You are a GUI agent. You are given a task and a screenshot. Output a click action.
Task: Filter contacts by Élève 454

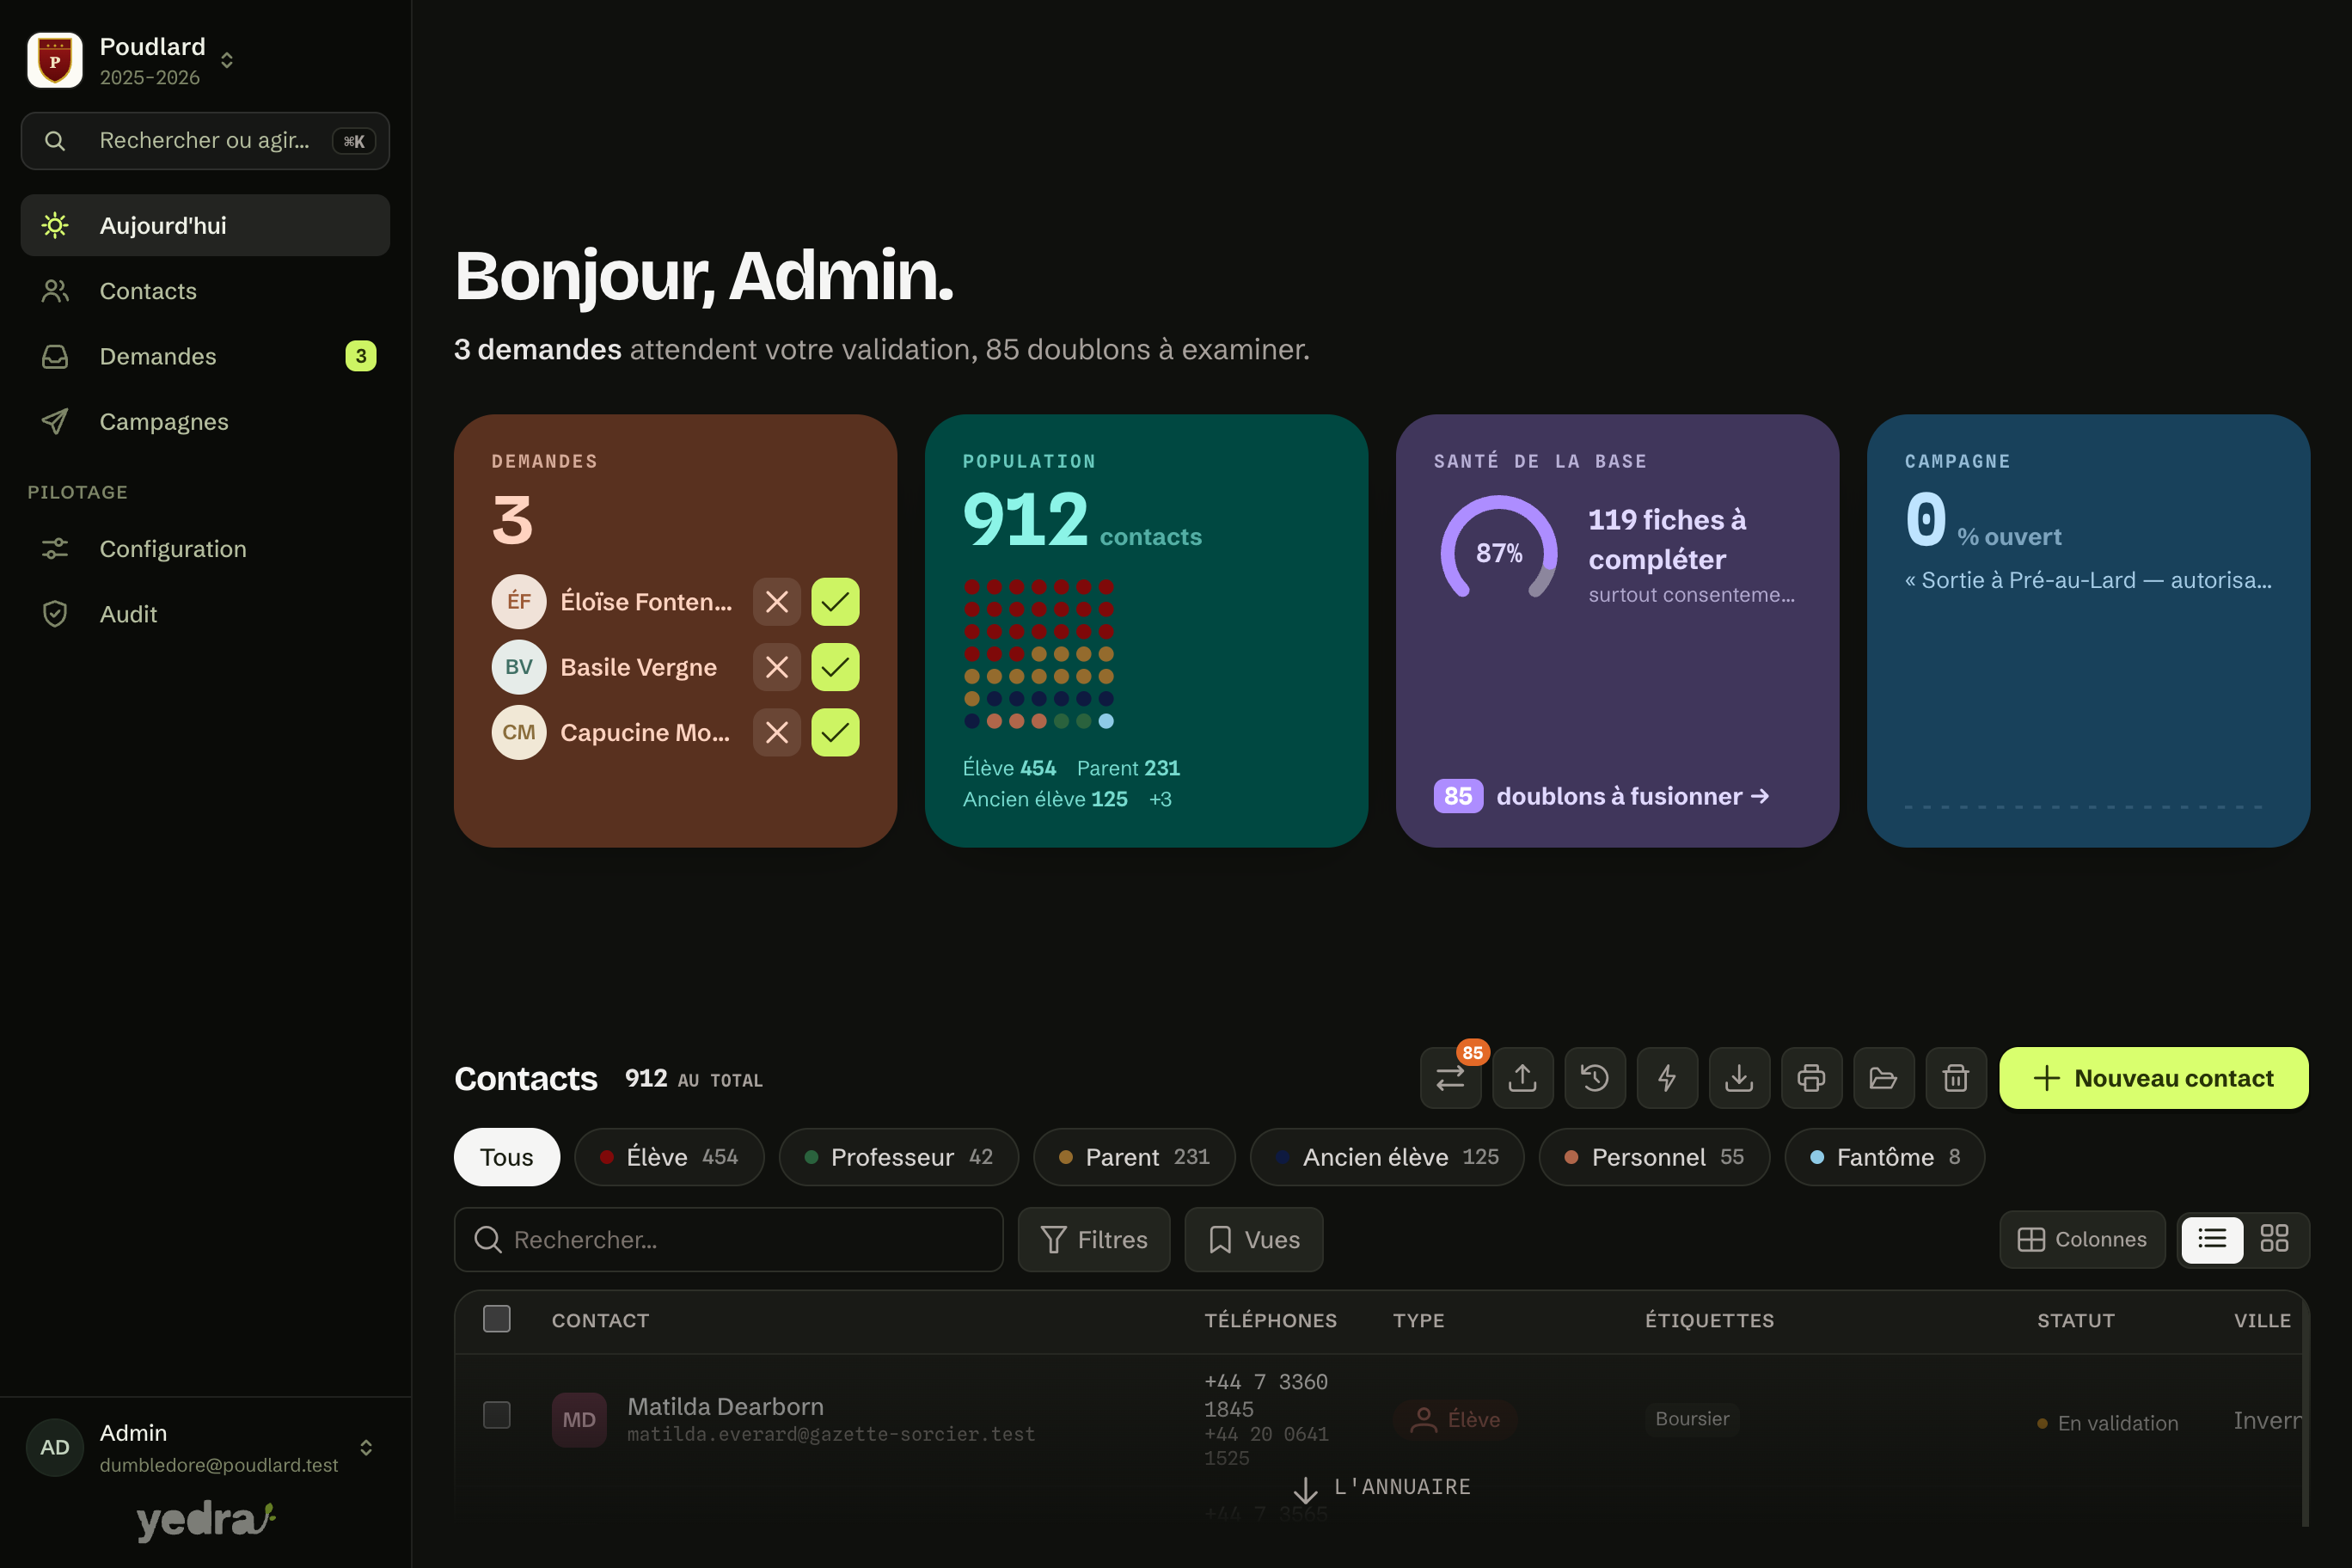[x=669, y=1157]
